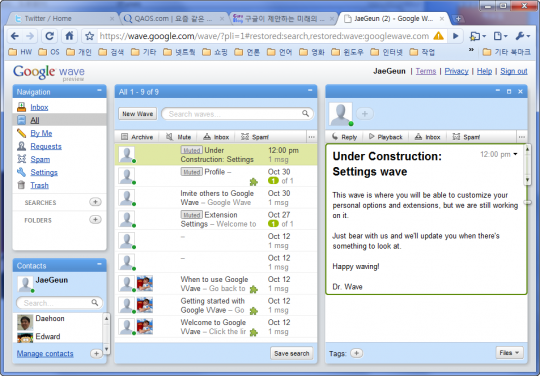Open the Welcome to Google Wave item
The height and width of the screenshot is (376, 540).
pos(216,326)
